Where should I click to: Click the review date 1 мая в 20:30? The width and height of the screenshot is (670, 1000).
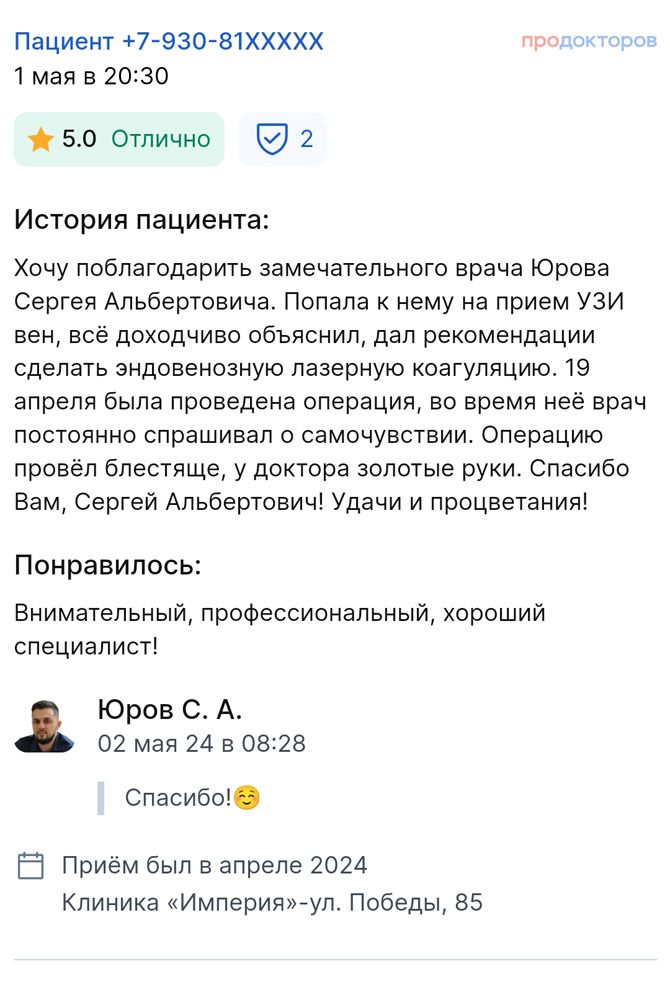pos(91,76)
